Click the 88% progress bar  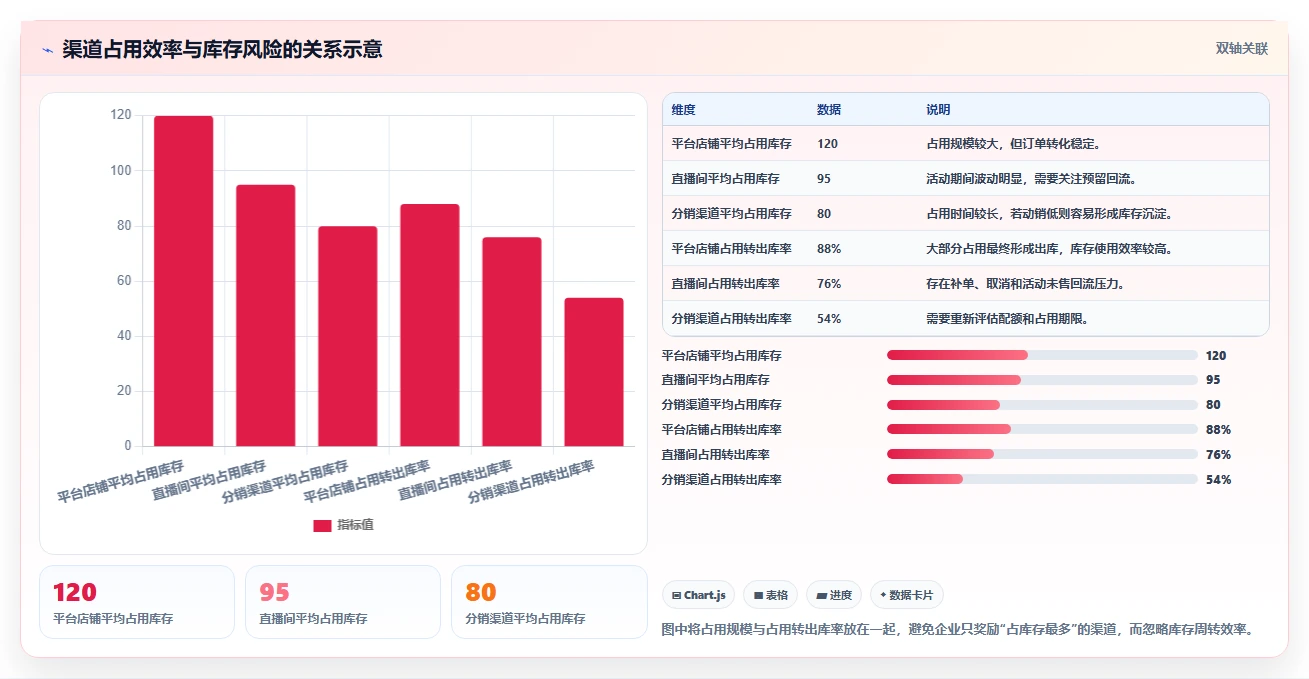1042,430
